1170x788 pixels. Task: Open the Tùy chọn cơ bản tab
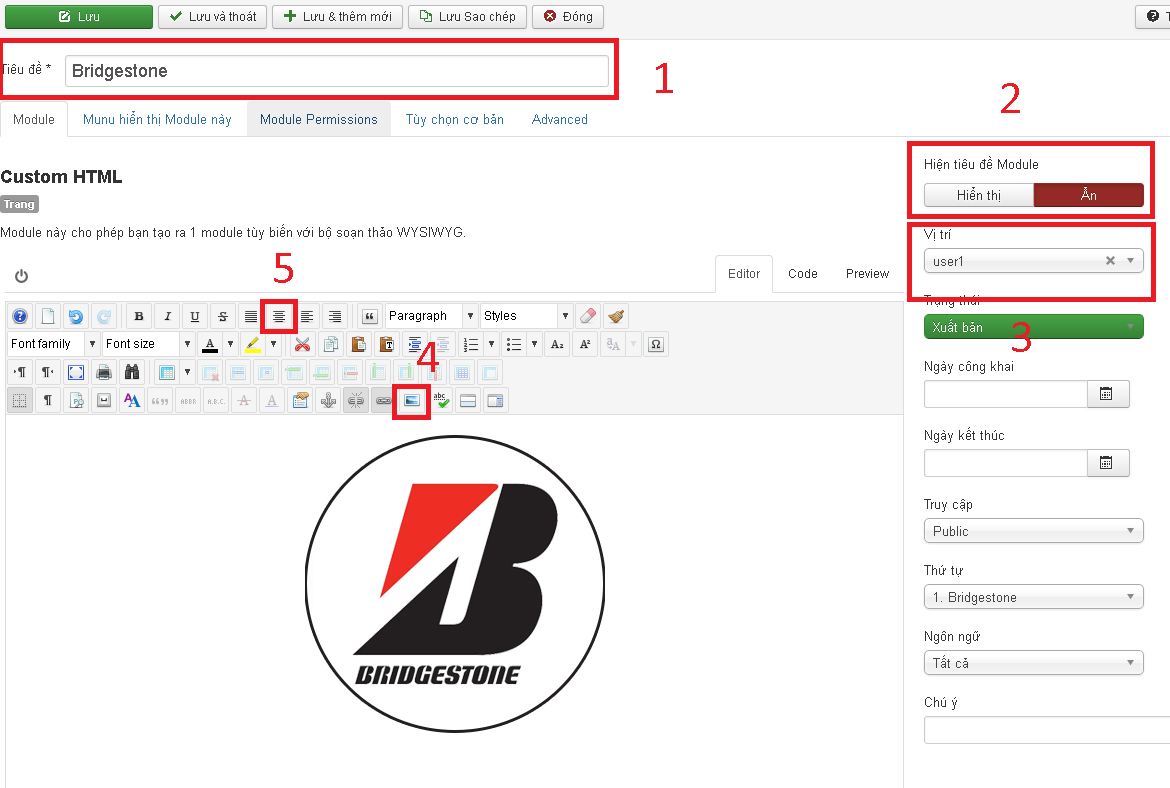(x=454, y=119)
